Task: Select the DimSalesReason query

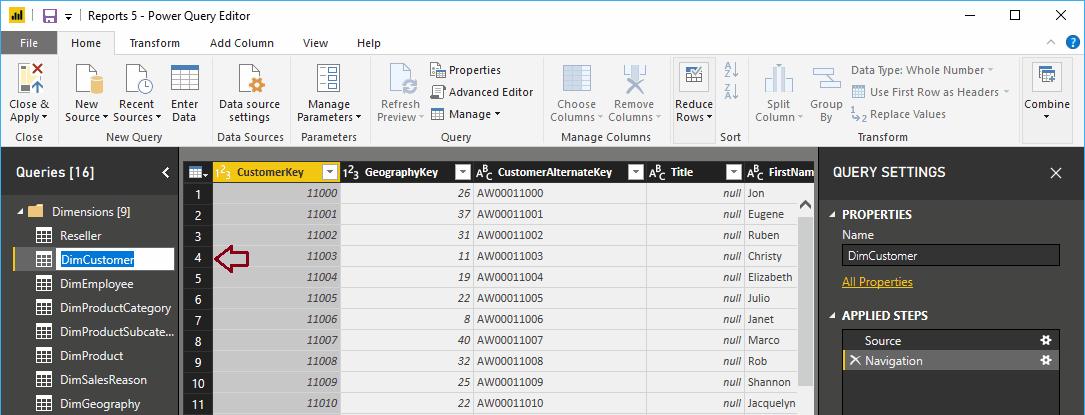Action: tap(103, 380)
